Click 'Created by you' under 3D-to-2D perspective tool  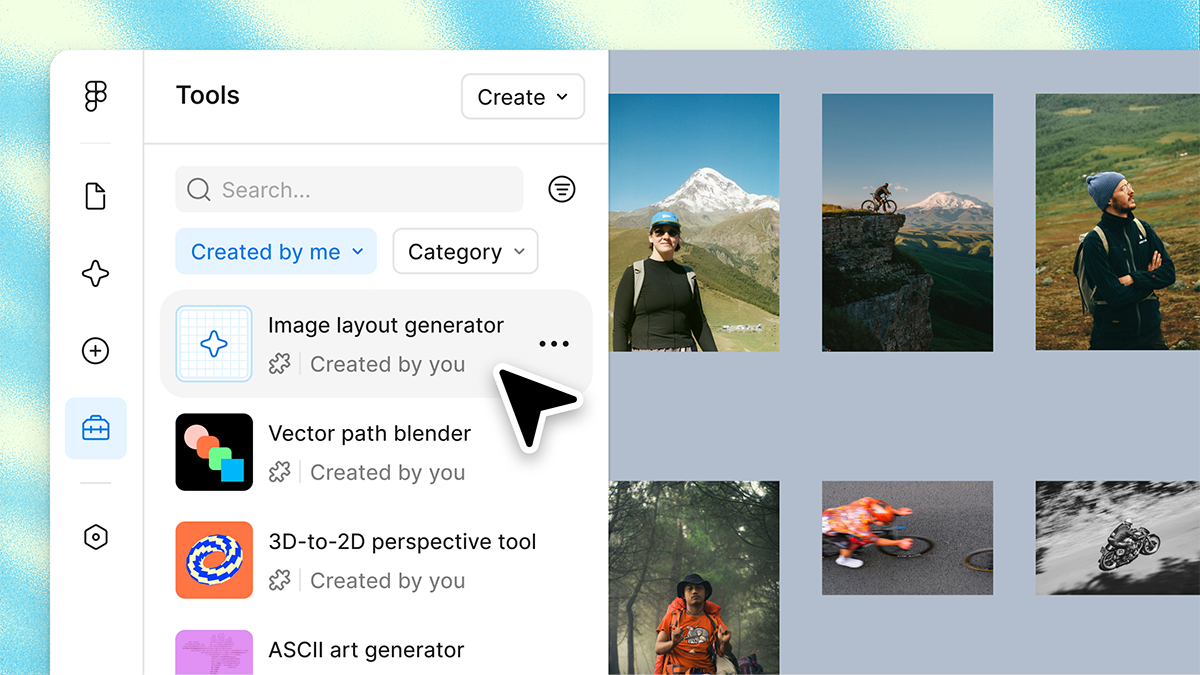(388, 580)
